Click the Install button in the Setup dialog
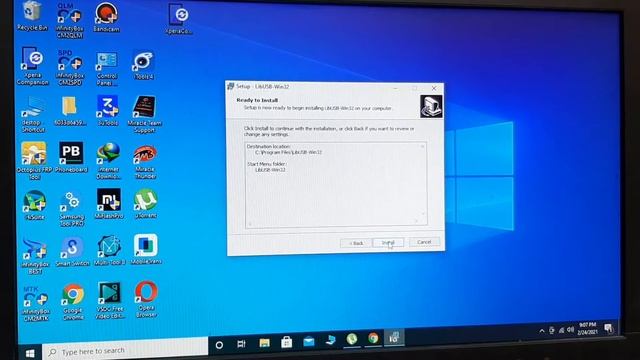Screen dimensions: 640x360 pos(388,243)
